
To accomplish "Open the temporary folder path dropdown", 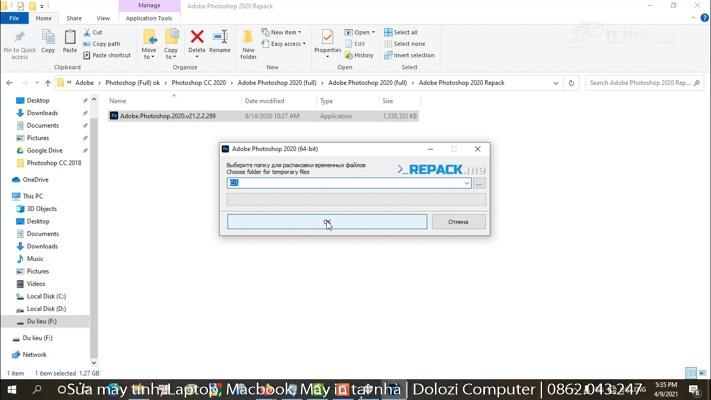I will point(466,183).
